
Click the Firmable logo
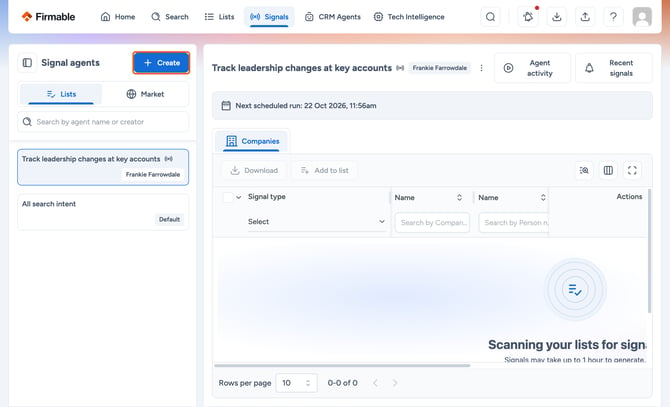click(48, 17)
